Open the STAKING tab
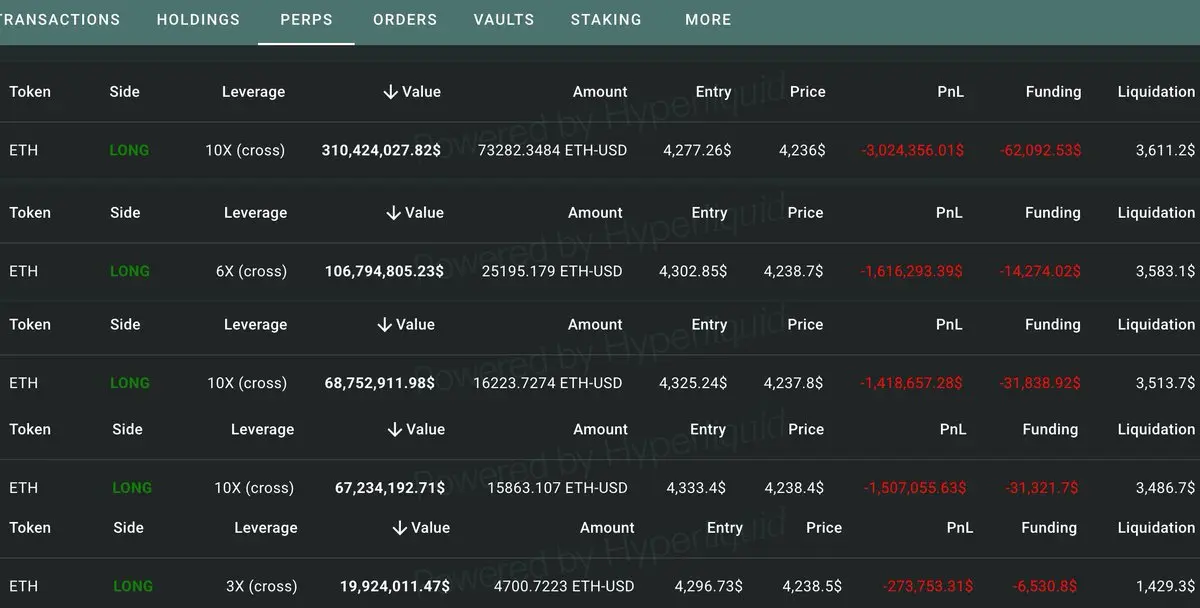 pos(606,20)
